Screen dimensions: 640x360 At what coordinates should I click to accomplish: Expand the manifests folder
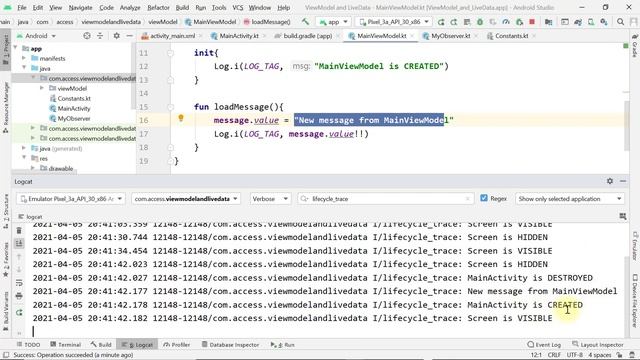(x=24, y=58)
